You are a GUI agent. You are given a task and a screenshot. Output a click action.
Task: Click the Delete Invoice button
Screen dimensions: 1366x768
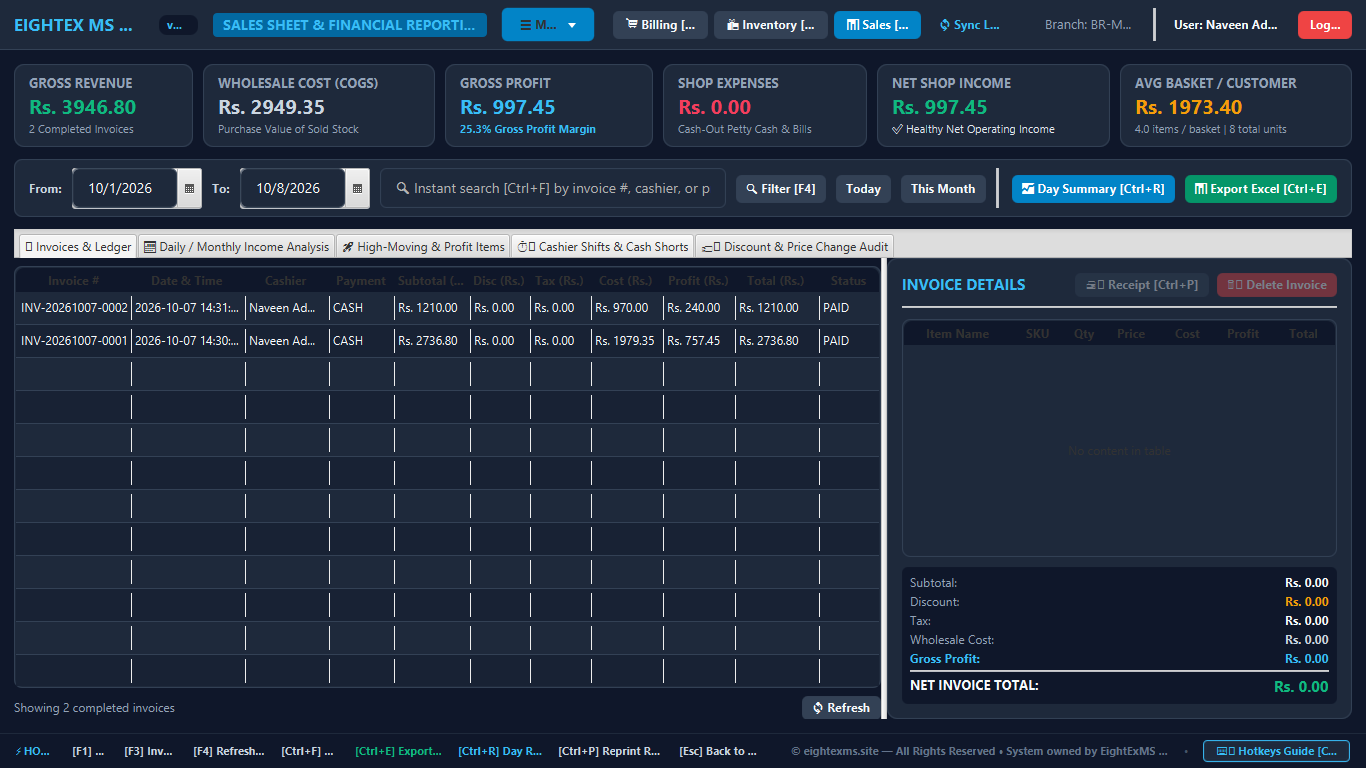pyautogui.click(x=1277, y=285)
